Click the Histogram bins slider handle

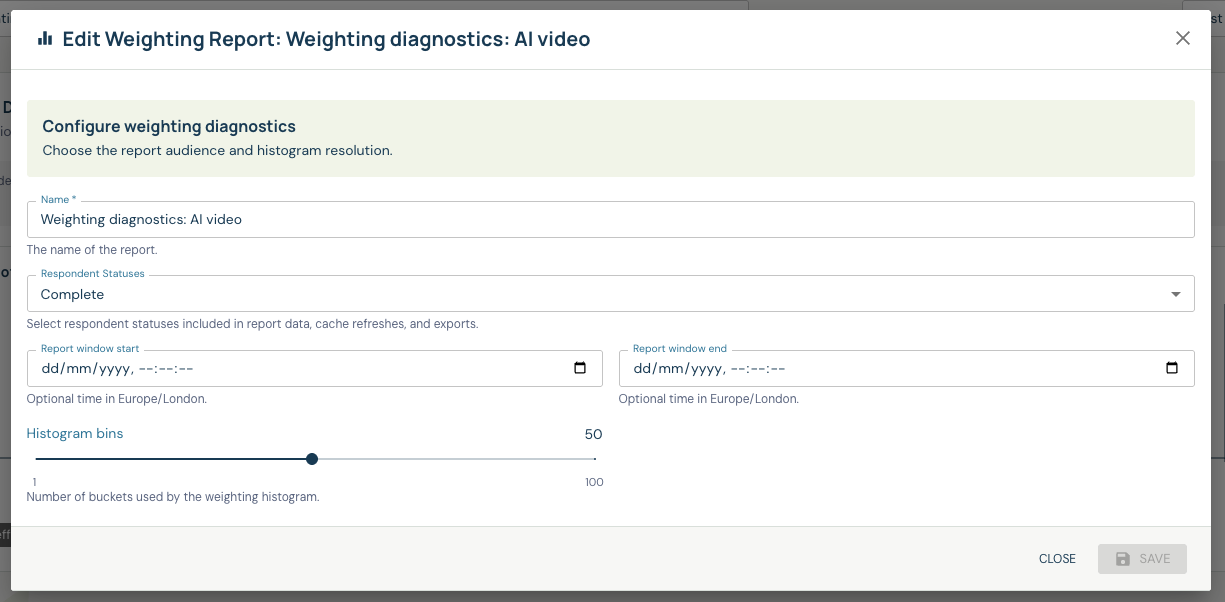pyautogui.click(x=312, y=459)
